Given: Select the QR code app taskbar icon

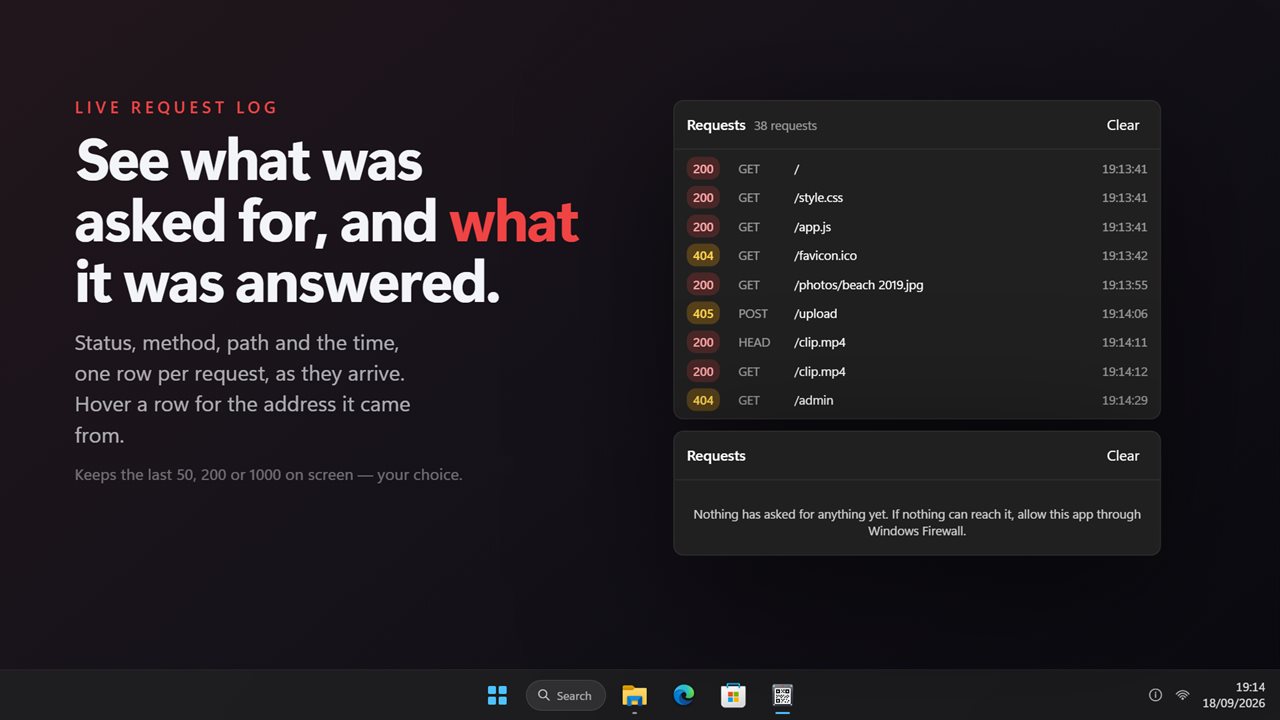Looking at the screenshot, I should (782, 695).
